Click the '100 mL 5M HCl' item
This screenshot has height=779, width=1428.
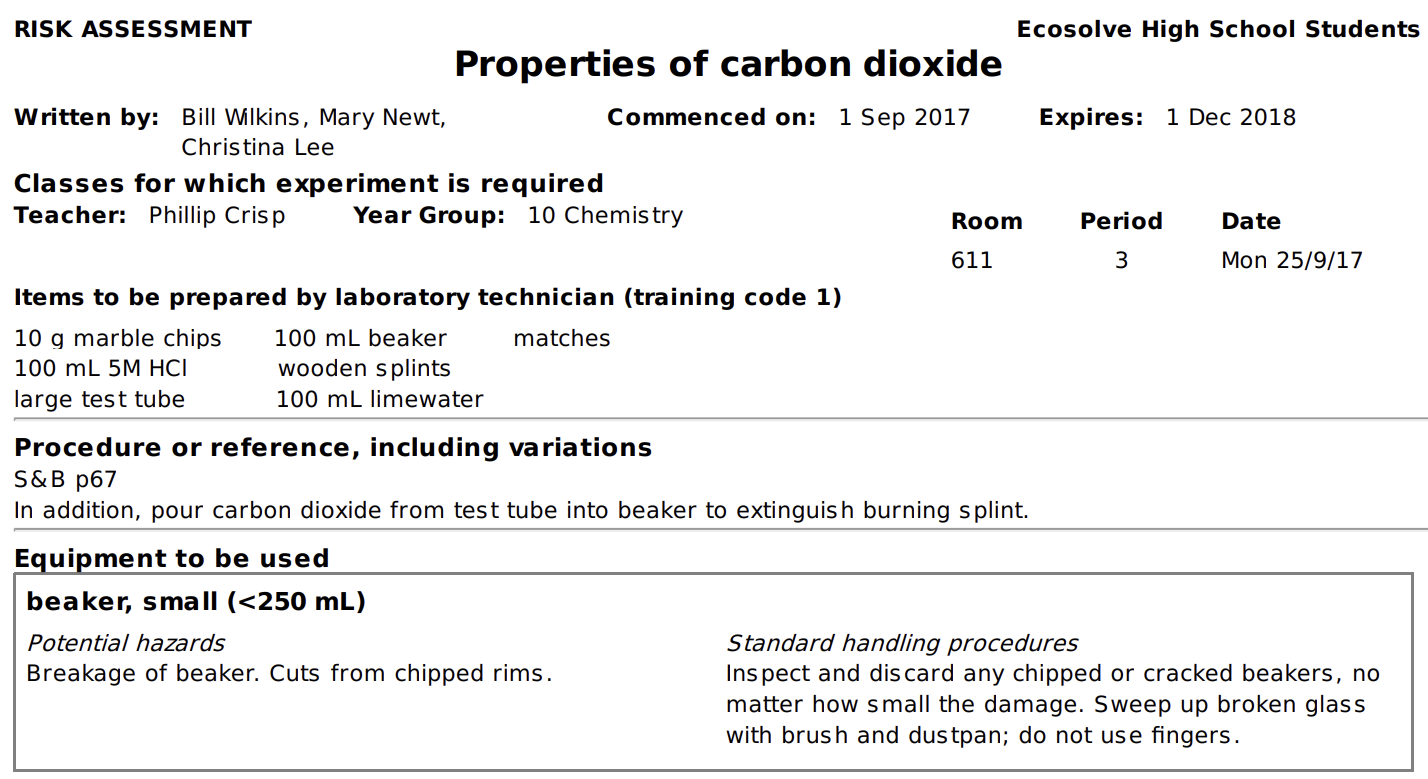[x=101, y=369]
